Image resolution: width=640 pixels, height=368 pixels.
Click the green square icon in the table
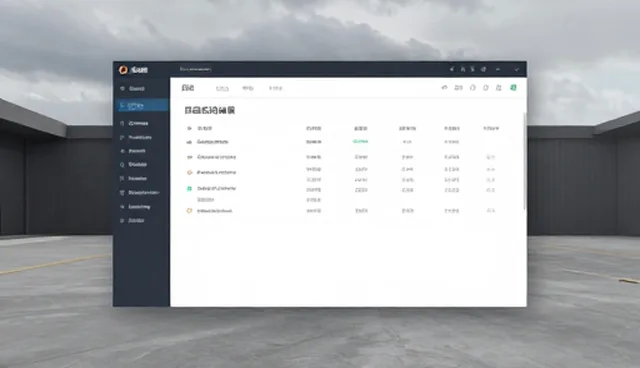point(189,188)
